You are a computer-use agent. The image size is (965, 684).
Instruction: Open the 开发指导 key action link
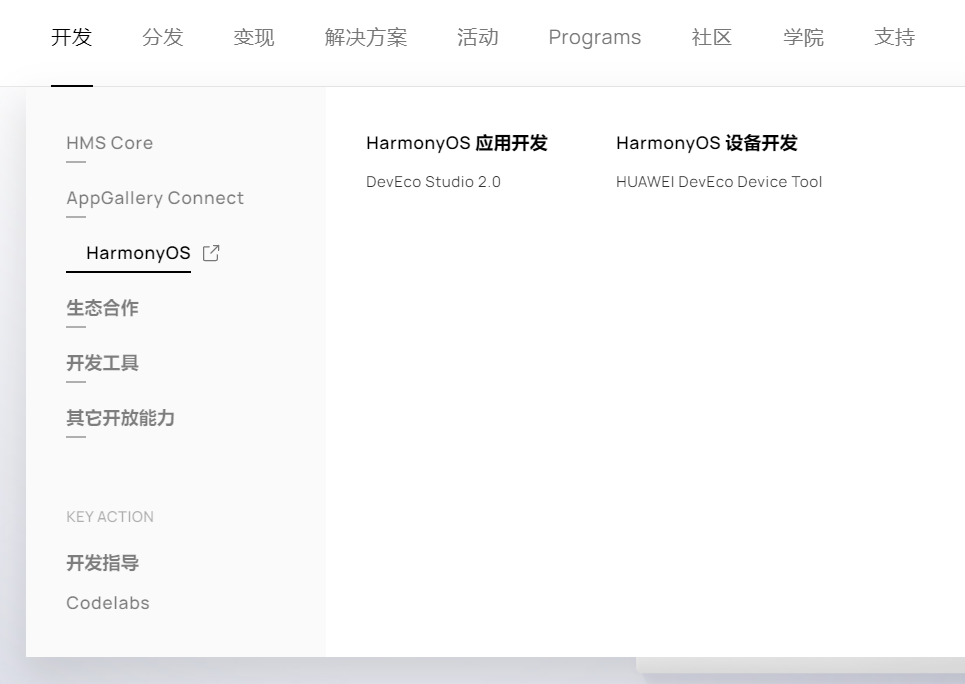tap(102, 563)
